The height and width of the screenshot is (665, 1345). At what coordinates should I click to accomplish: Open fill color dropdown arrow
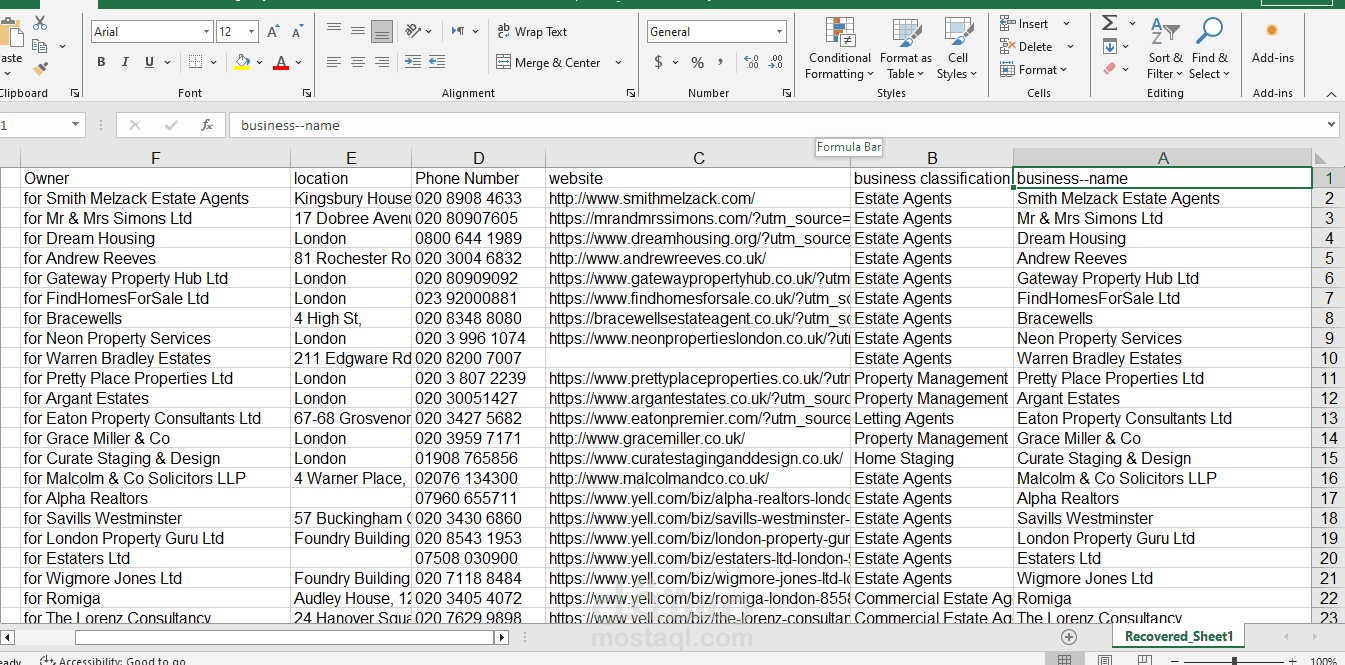click(259, 62)
